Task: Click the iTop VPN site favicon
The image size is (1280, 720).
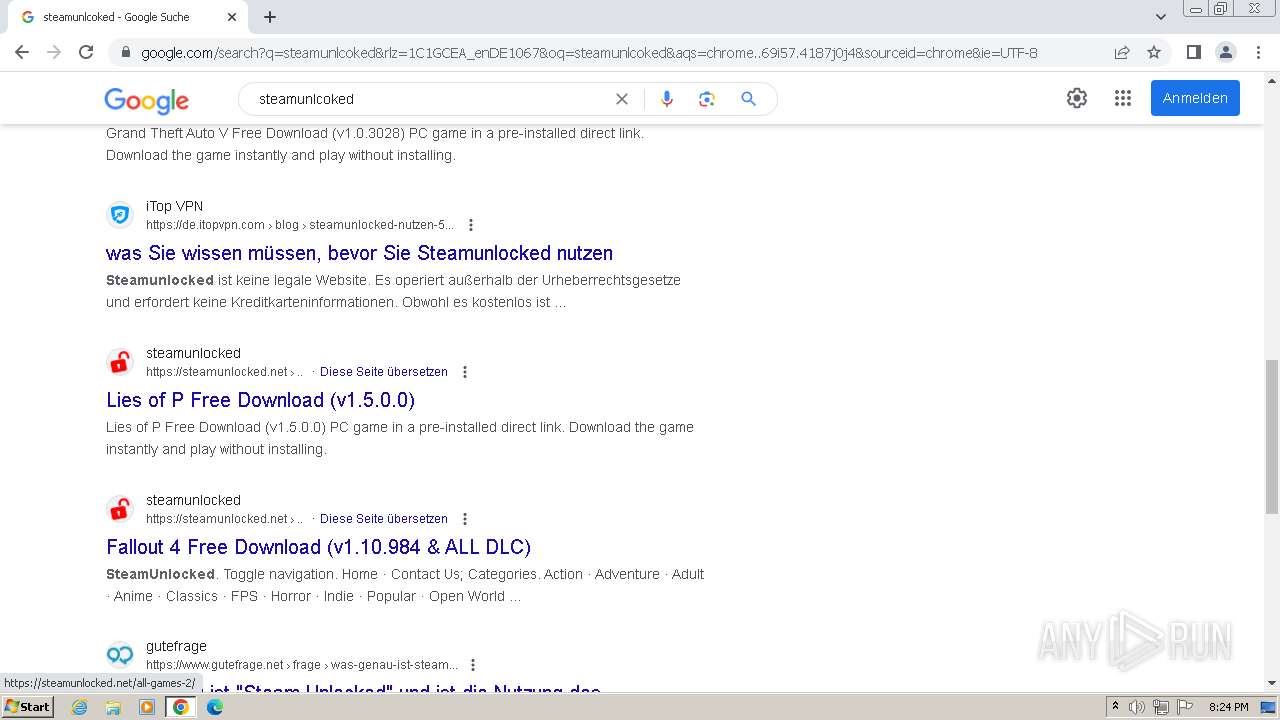Action: coord(120,215)
